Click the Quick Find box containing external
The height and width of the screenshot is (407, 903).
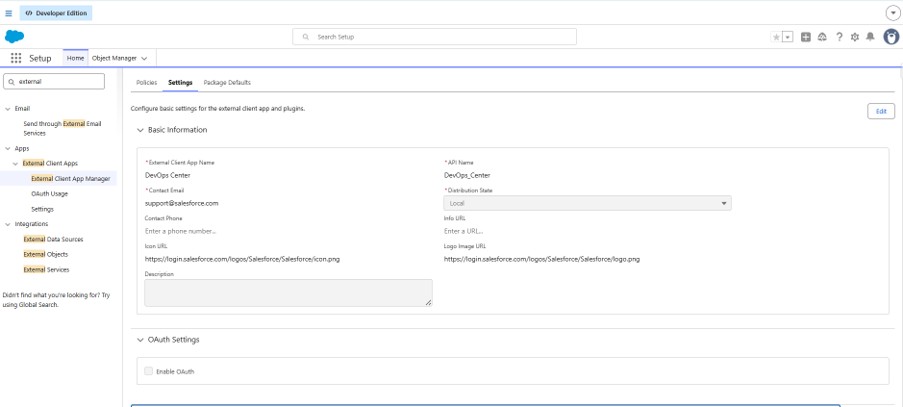54,82
